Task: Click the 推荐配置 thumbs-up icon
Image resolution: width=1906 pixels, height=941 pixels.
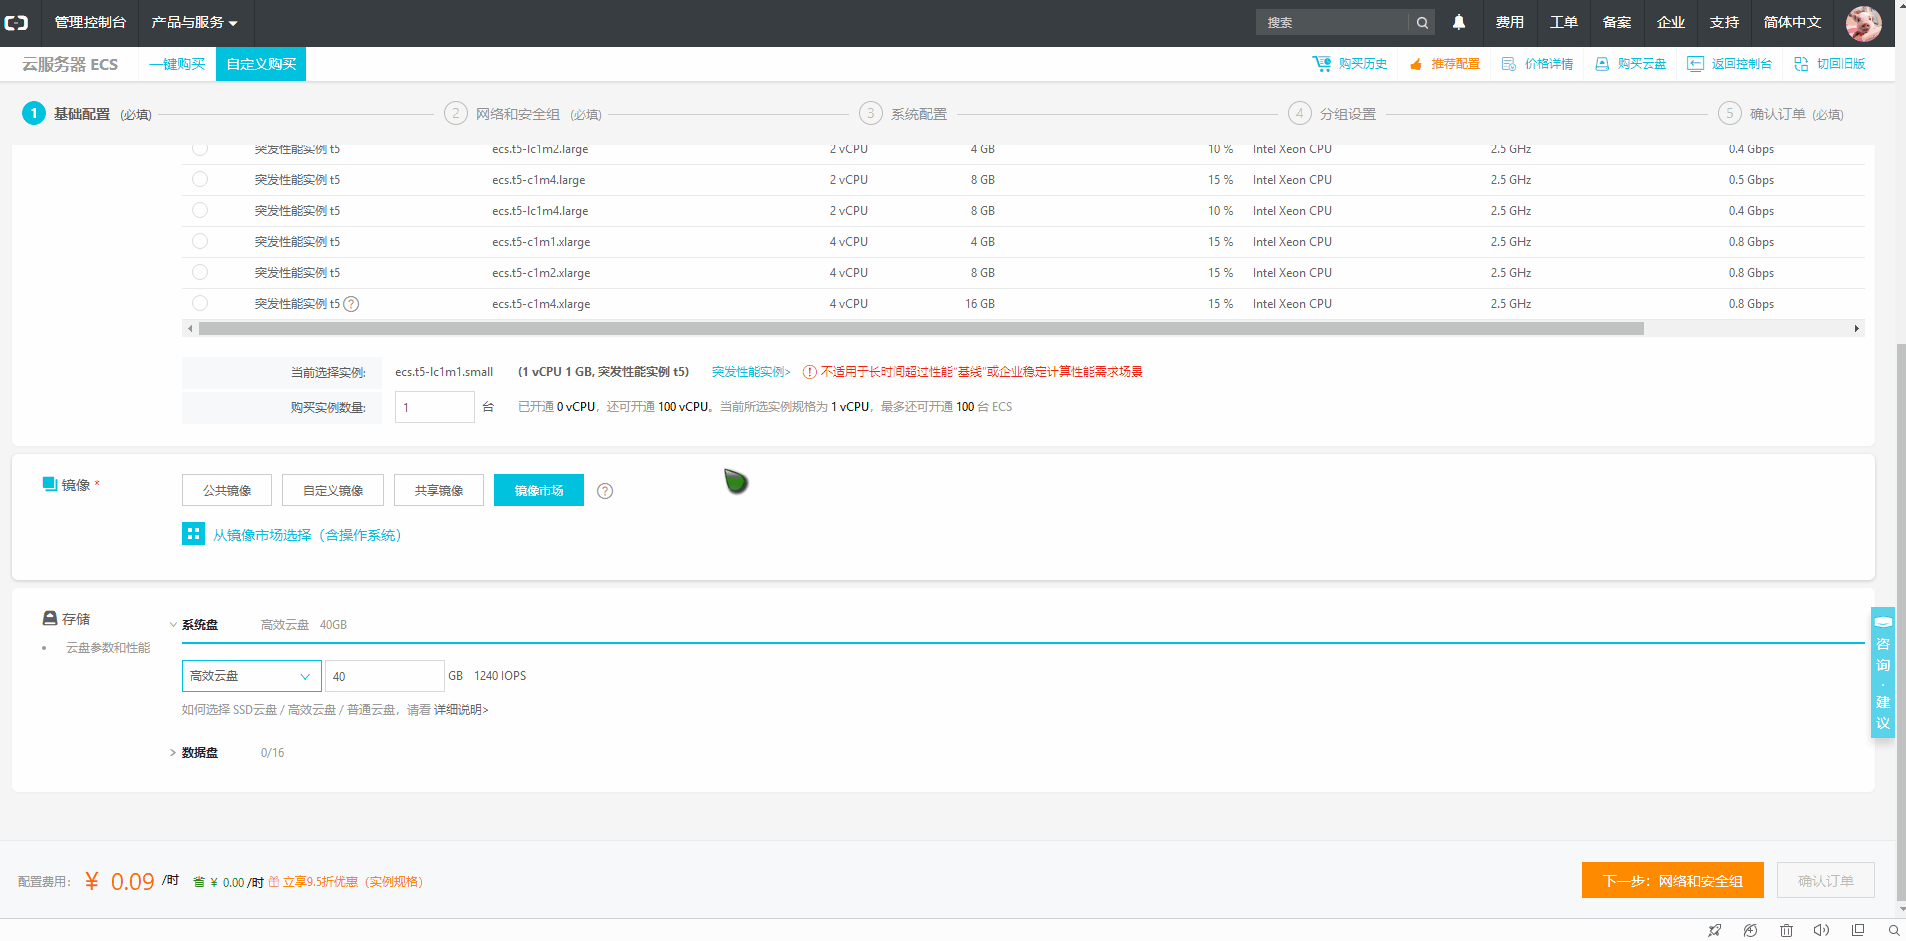Action: [1416, 64]
